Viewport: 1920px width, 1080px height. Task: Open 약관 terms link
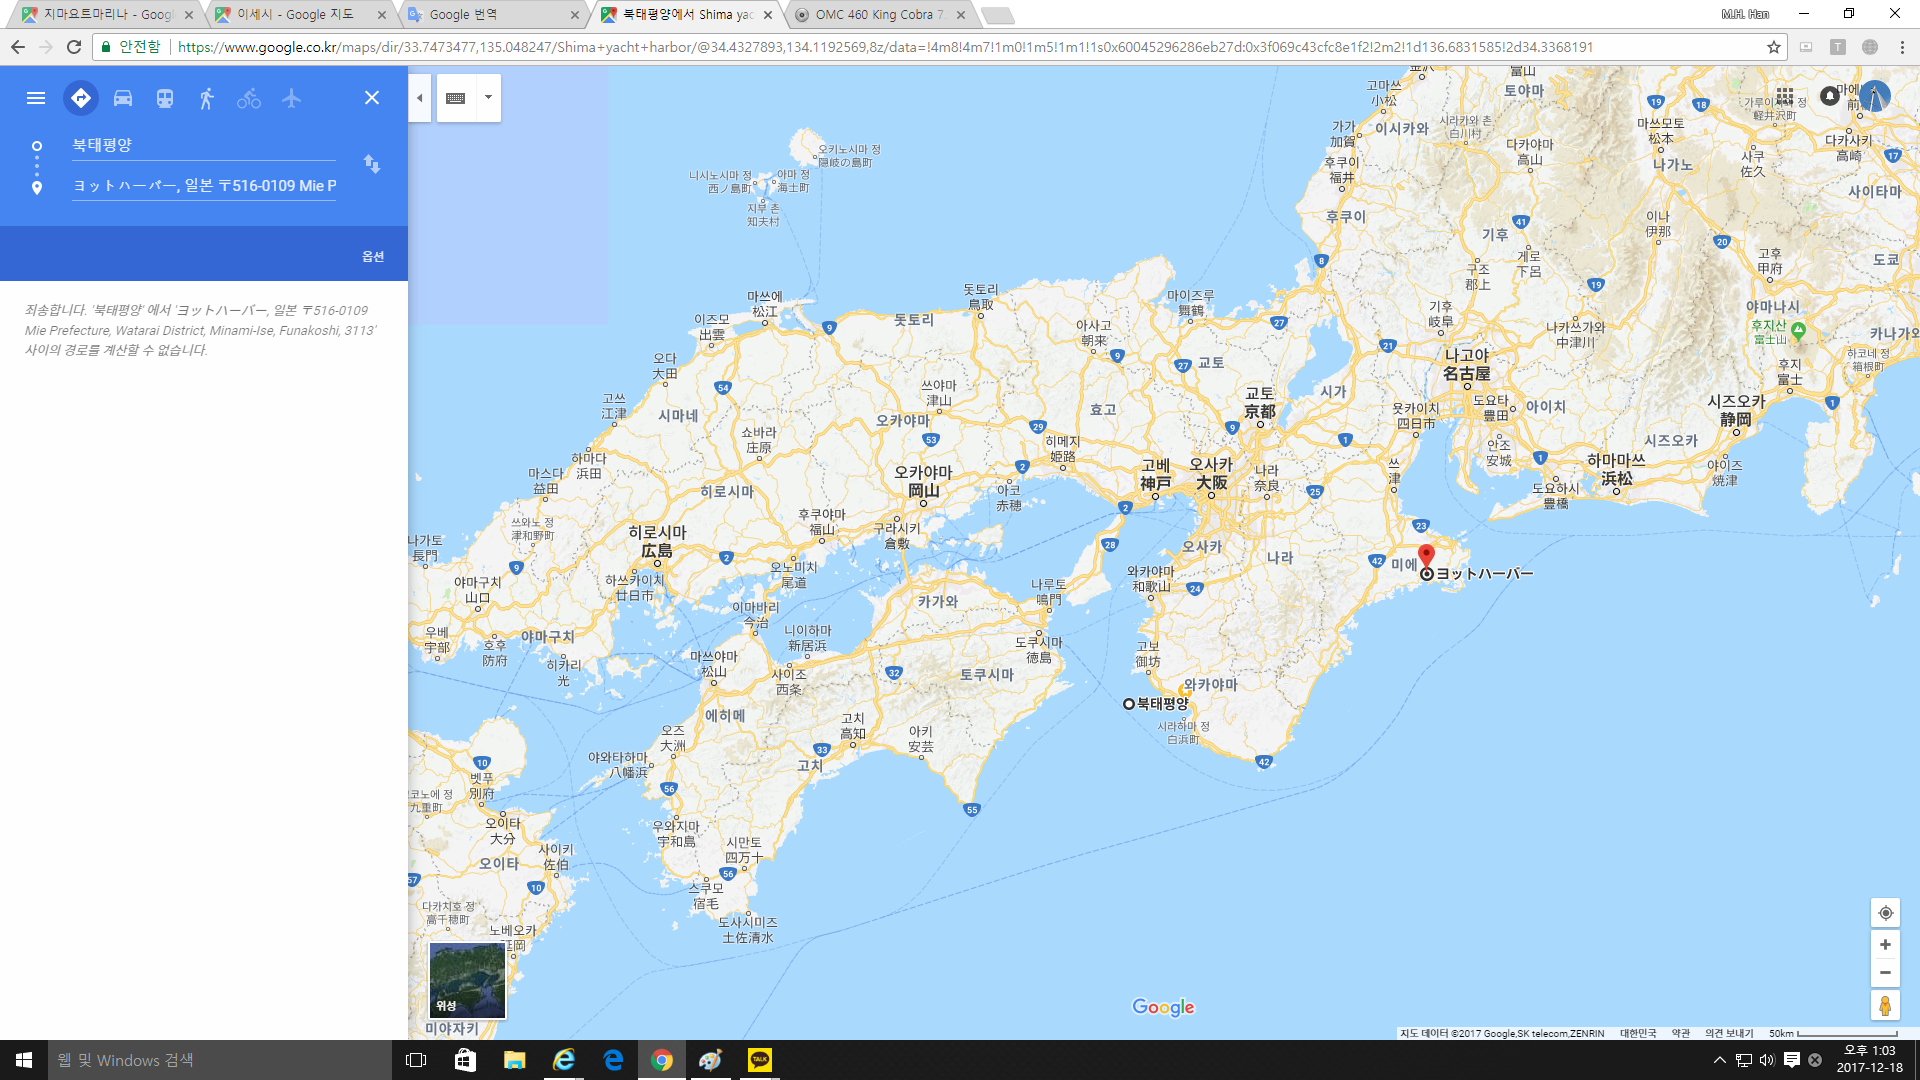tap(1681, 1033)
